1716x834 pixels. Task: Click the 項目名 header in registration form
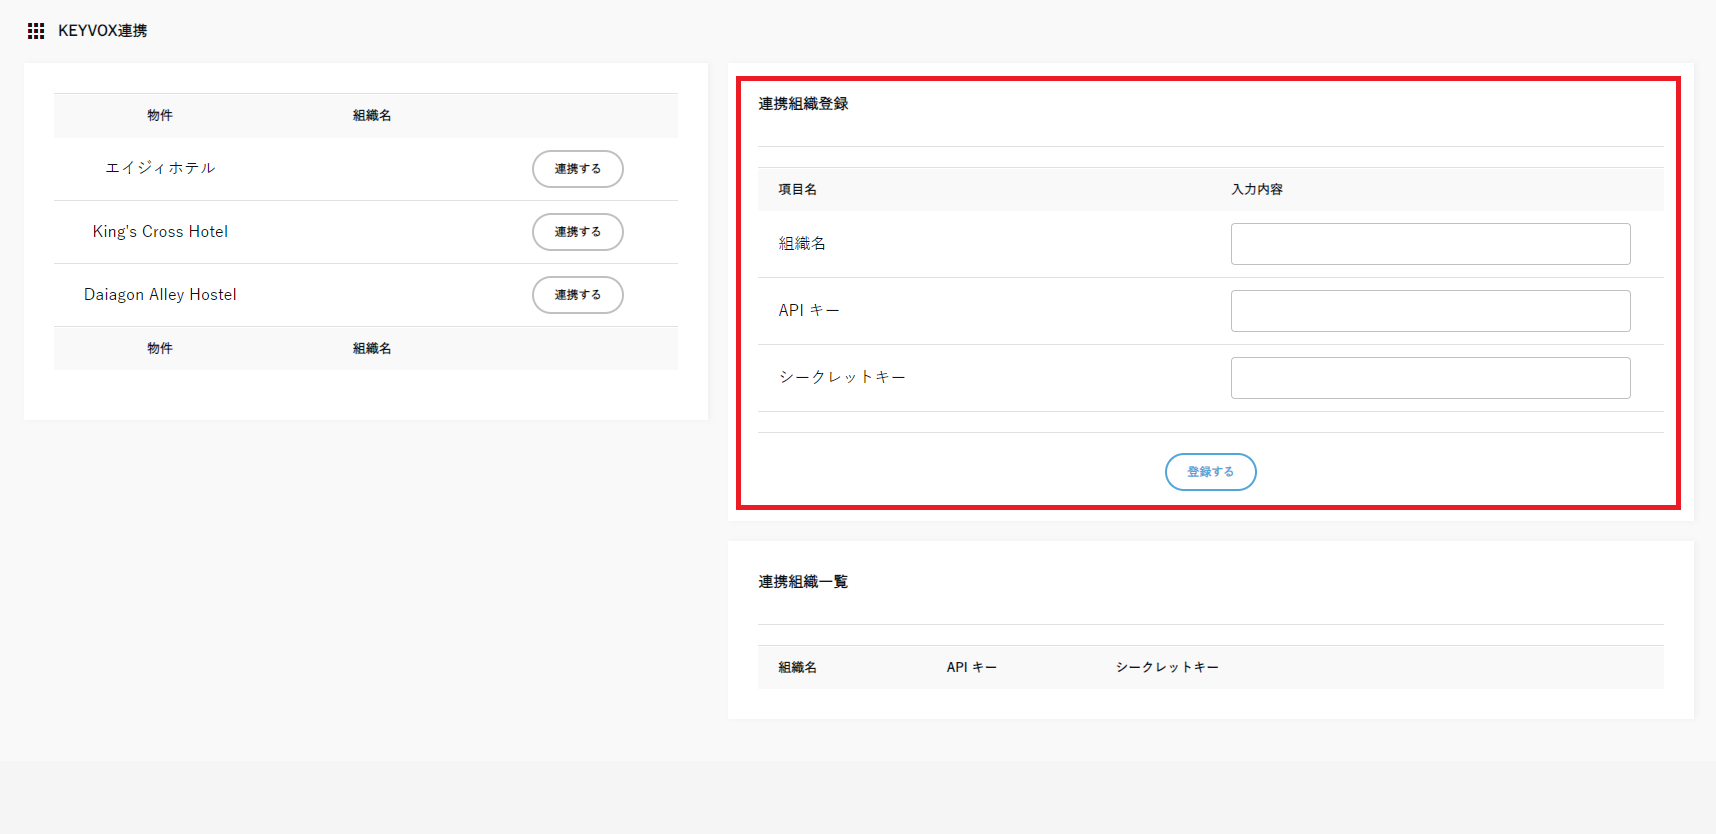(797, 189)
